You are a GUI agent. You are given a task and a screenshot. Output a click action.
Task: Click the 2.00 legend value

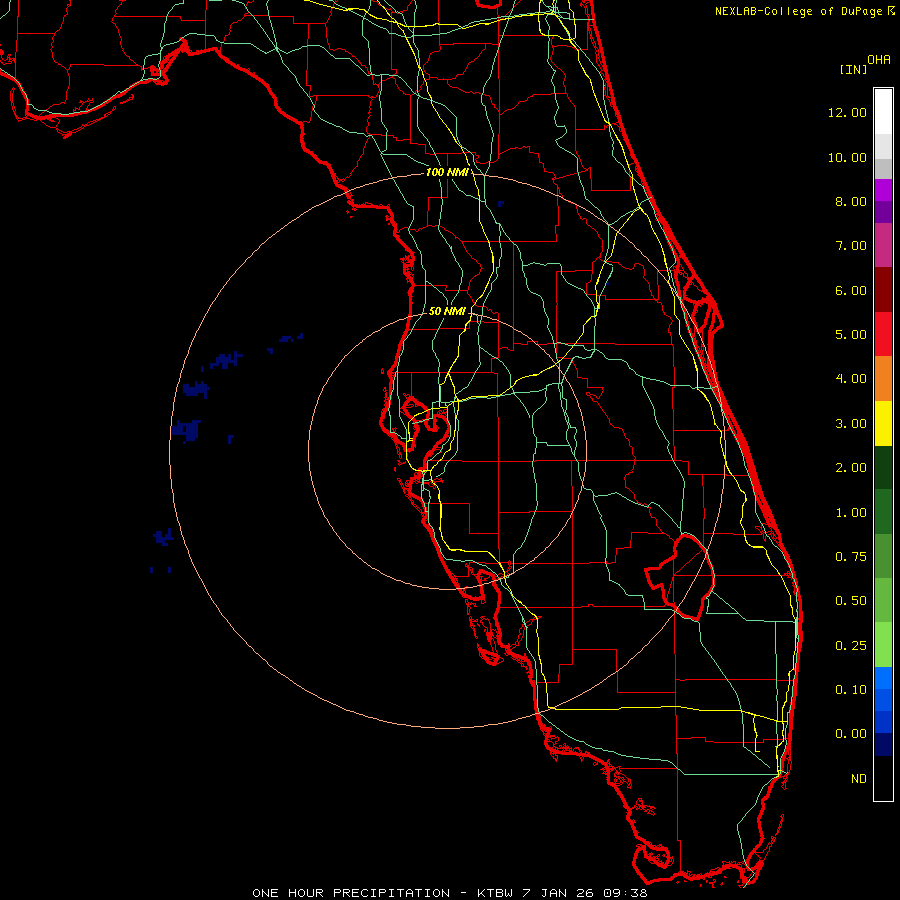click(x=851, y=468)
